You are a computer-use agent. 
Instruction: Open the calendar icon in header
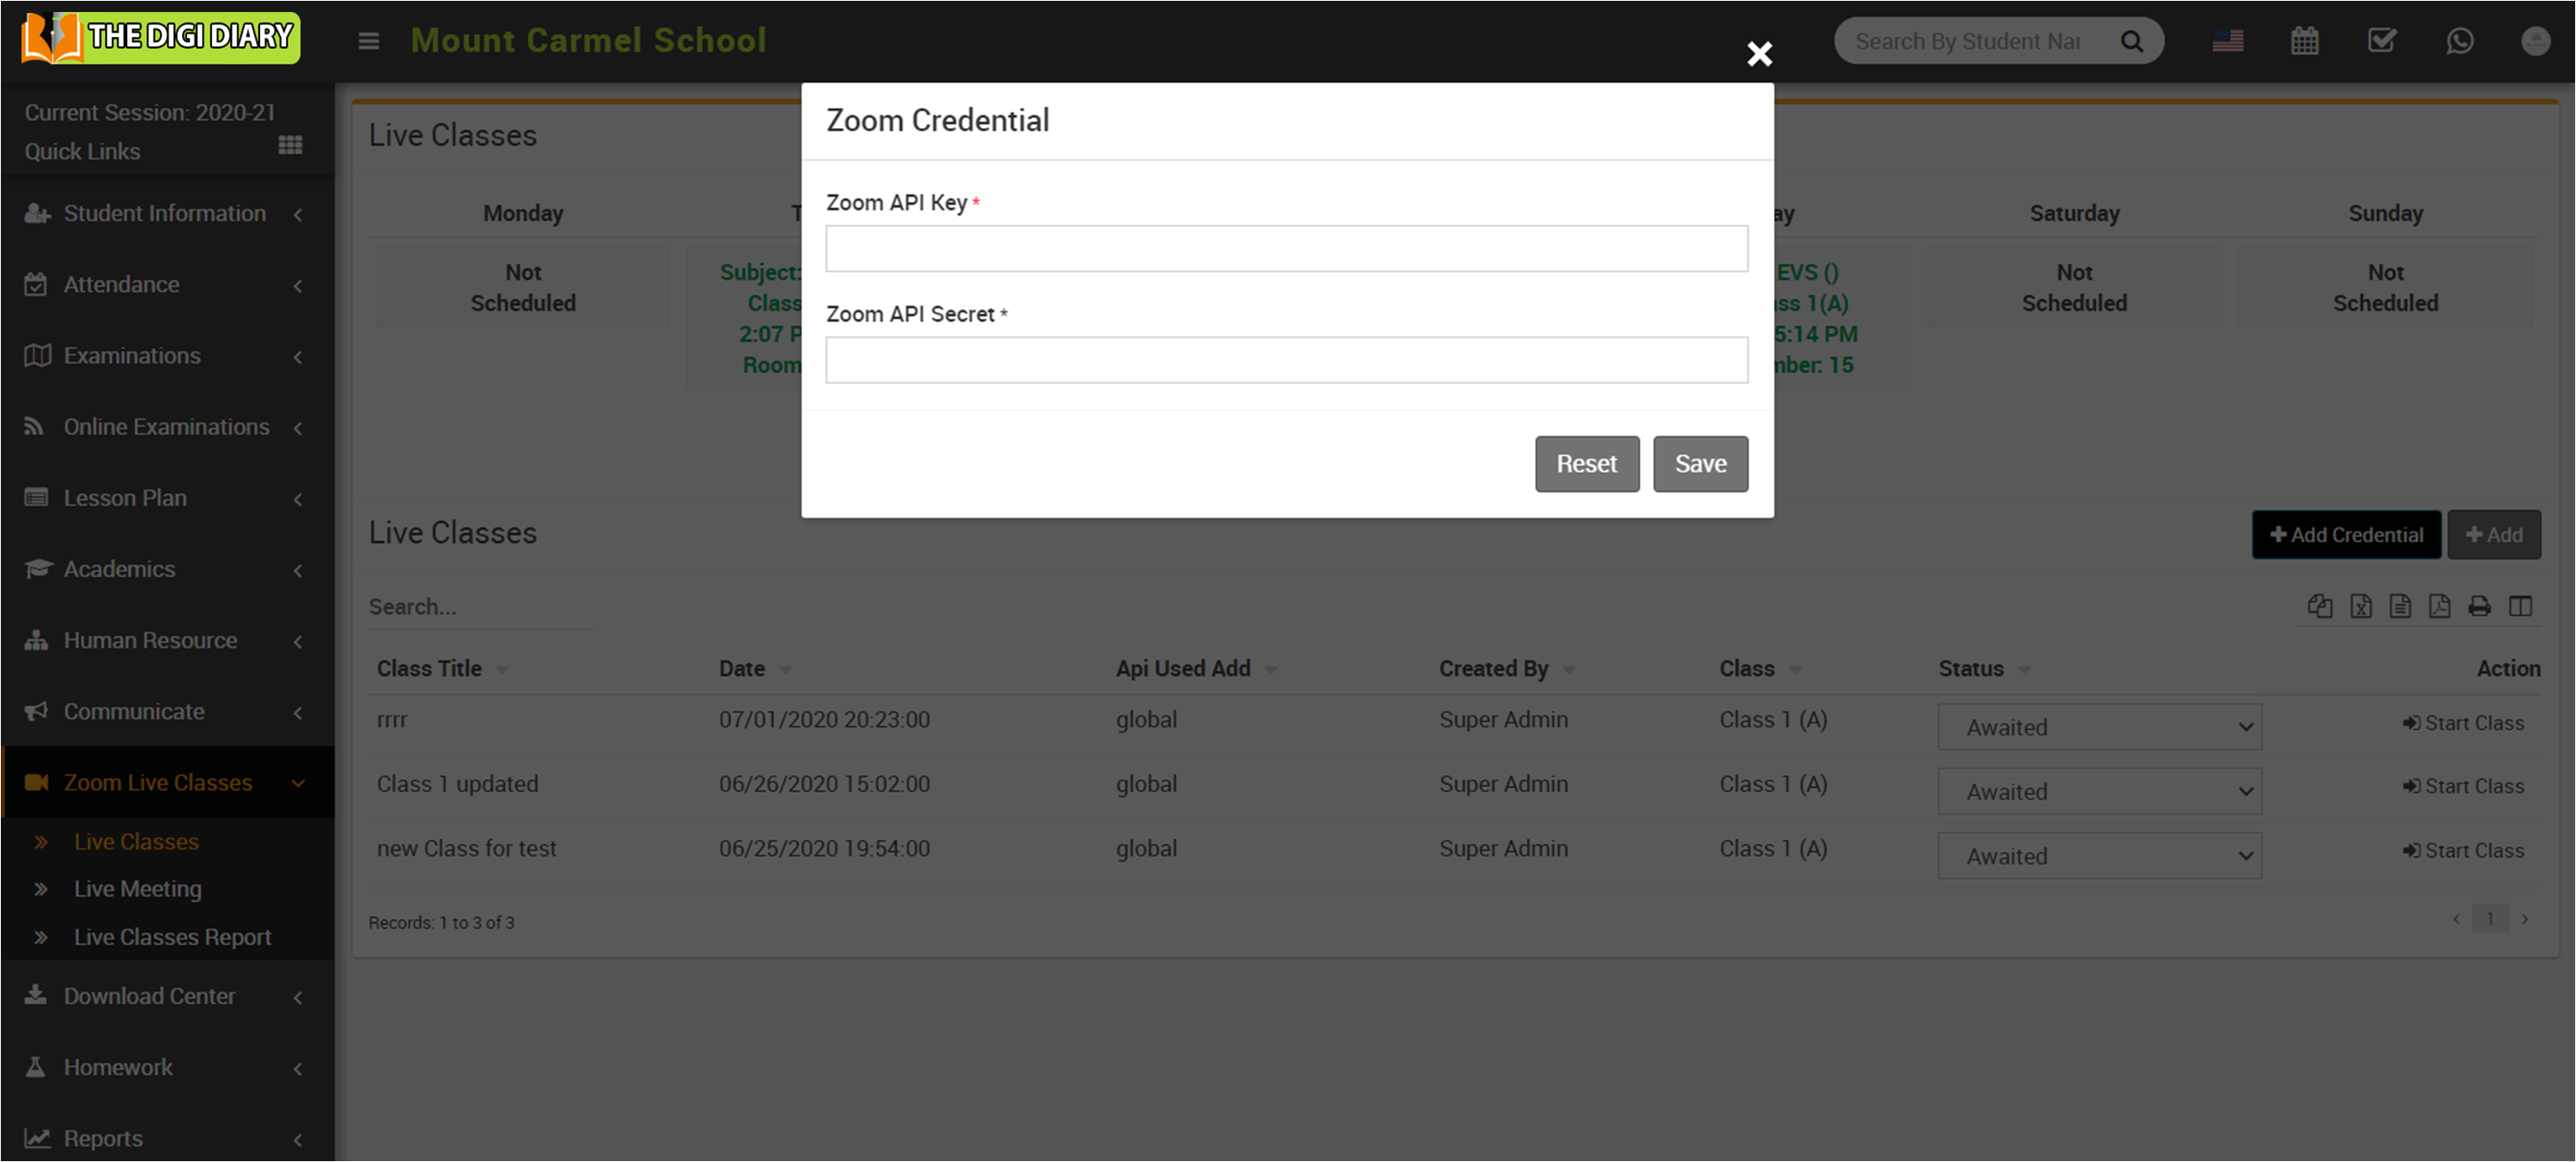point(2304,41)
